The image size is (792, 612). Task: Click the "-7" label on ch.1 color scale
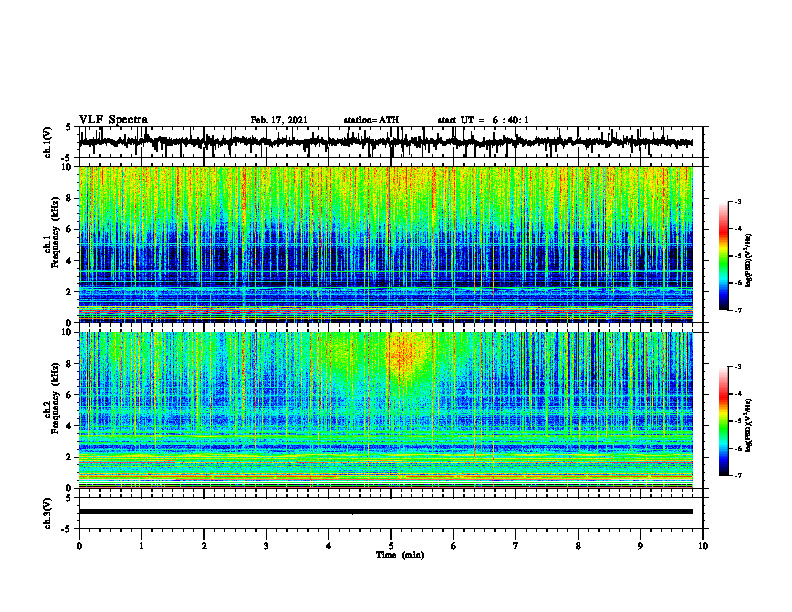click(x=738, y=310)
